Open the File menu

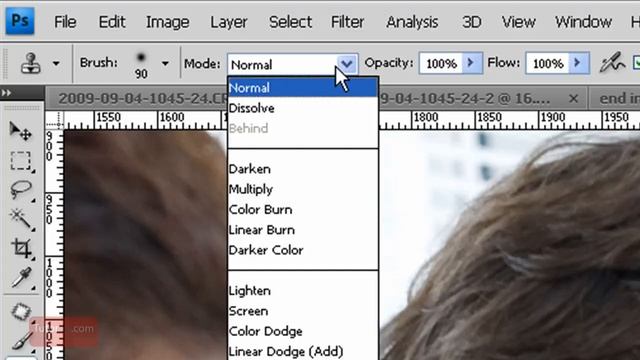pyautogui.click(x=65, y=22)
